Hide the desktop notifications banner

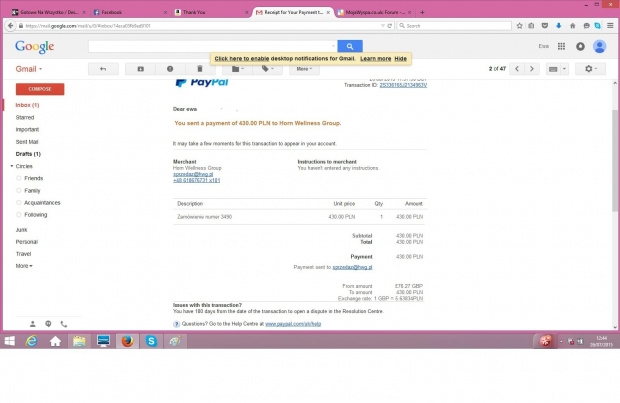pos(401,59)
